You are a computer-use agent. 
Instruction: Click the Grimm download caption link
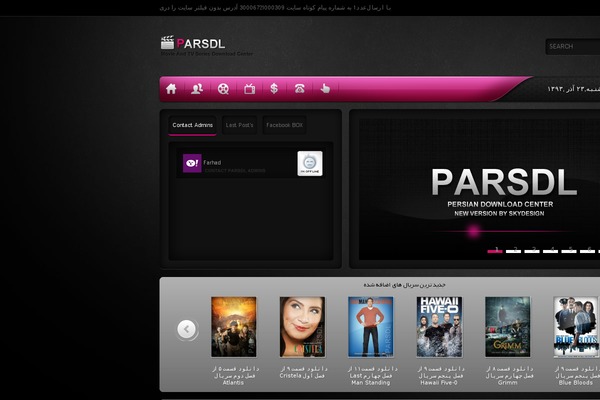508,376
